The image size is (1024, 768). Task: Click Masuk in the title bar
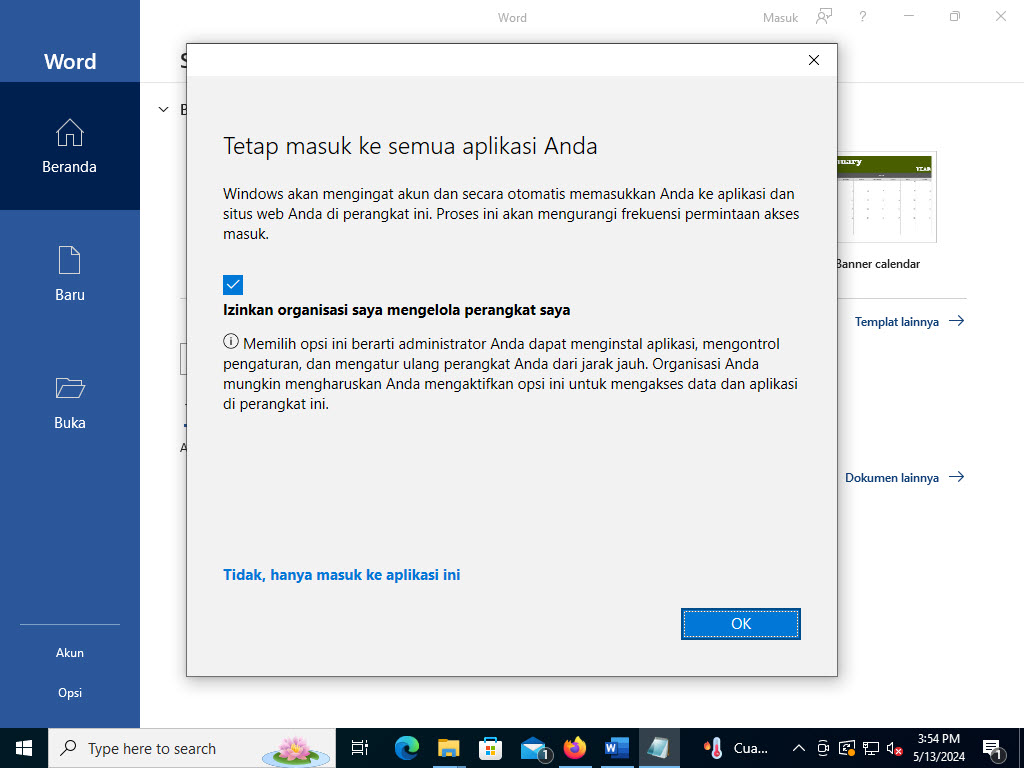779,17
